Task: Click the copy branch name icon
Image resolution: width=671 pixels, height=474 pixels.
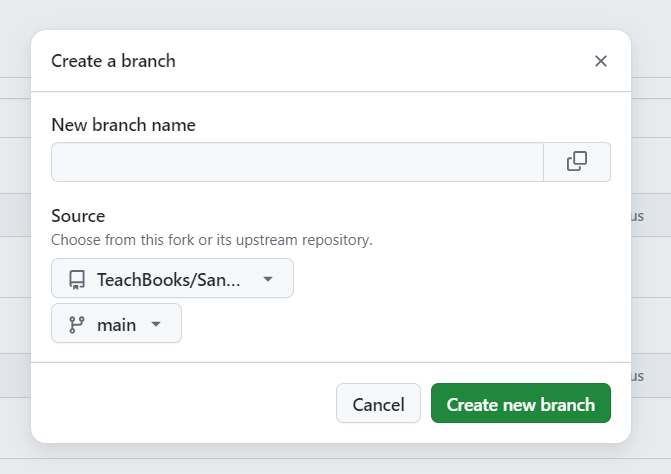Action: tap(577, 162)
